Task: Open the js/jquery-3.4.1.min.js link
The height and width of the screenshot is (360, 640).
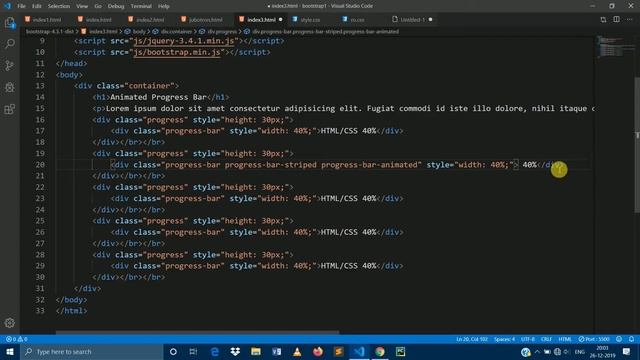Action: [x=184, y=41]
